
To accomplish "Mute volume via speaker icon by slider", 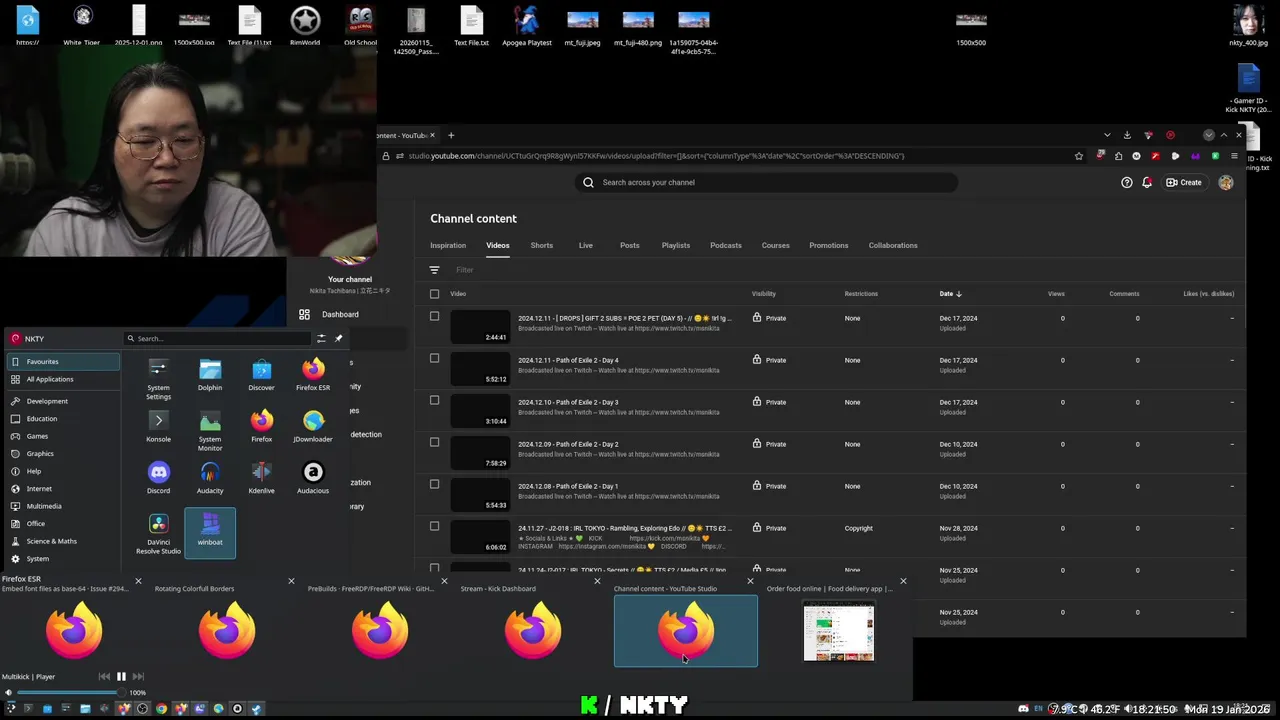I will click(8, 692).
